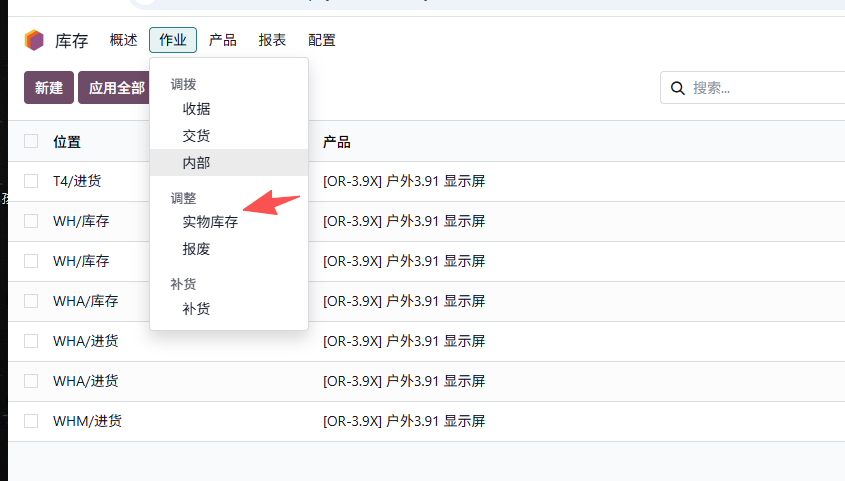
Task: Select the 报废 menu entry
Action: (196, 249)
